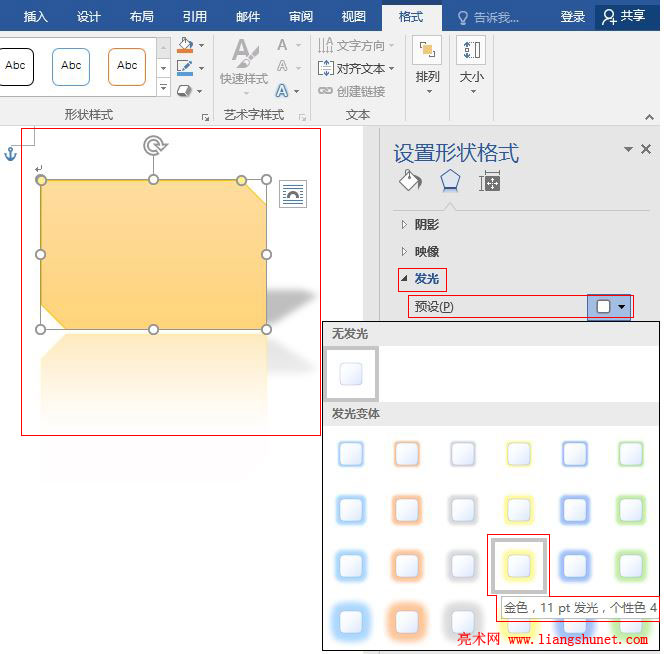Select third-row green glow variation
Image resolution: width=664 pixels, height=654 pixels.
coord(631,565)
